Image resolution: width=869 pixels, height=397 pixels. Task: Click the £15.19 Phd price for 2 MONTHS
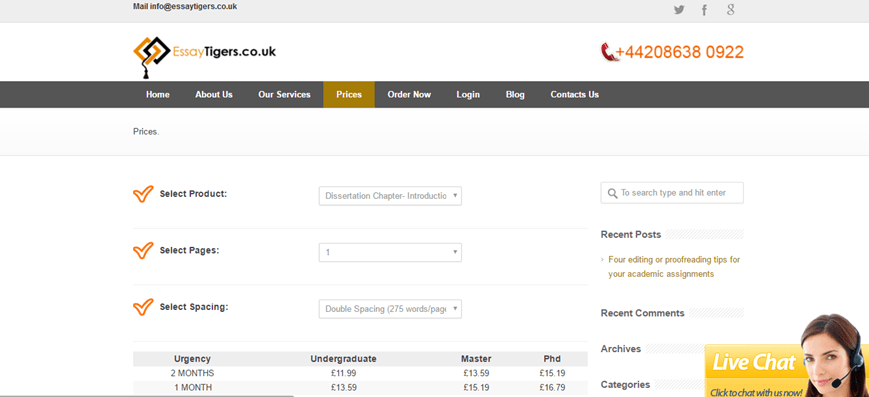552,373
